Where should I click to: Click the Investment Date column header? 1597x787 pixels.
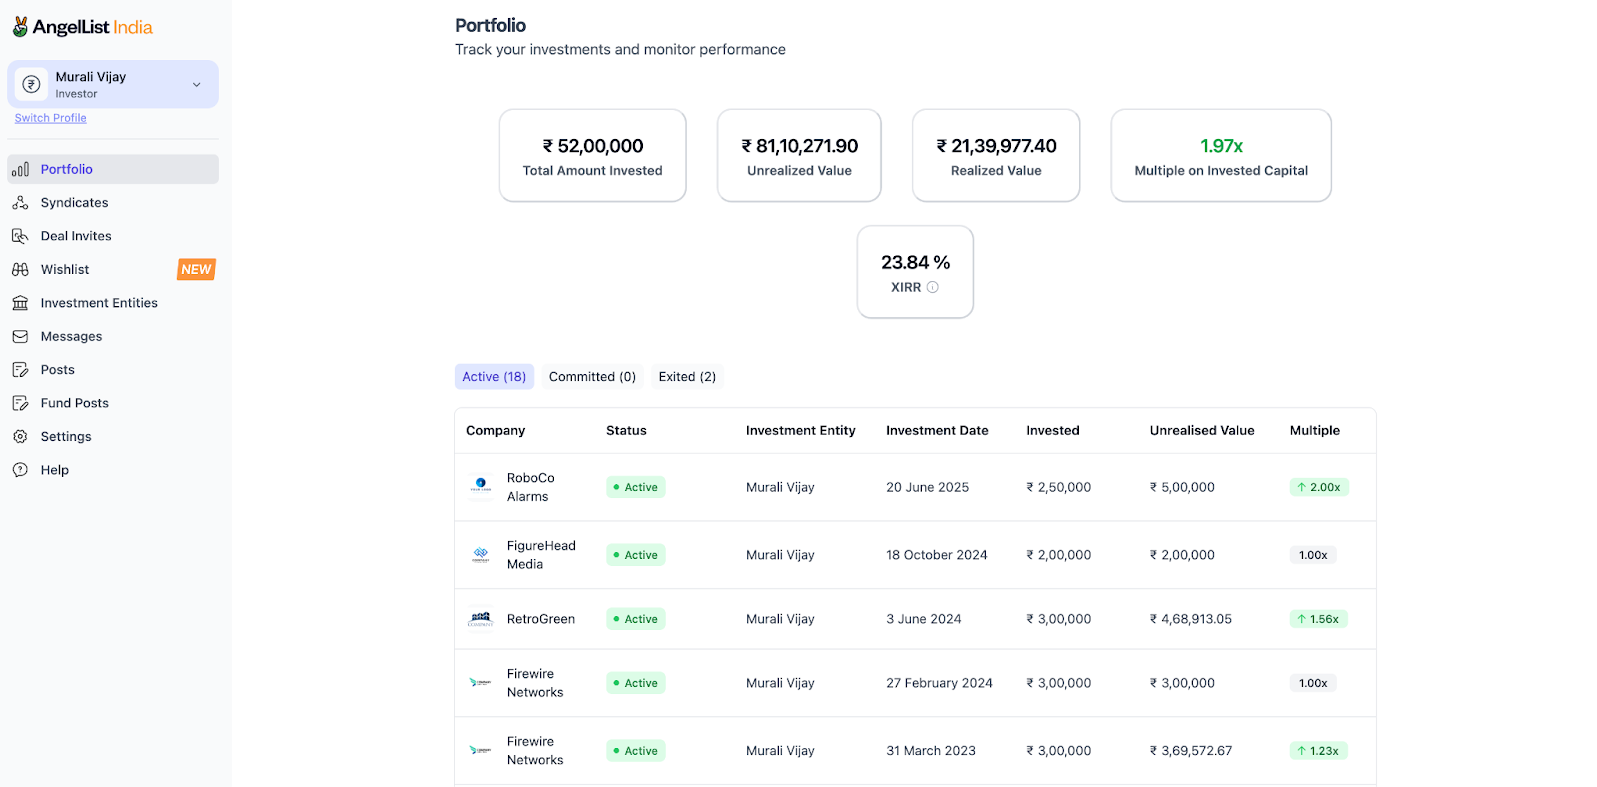pos(937,431)
